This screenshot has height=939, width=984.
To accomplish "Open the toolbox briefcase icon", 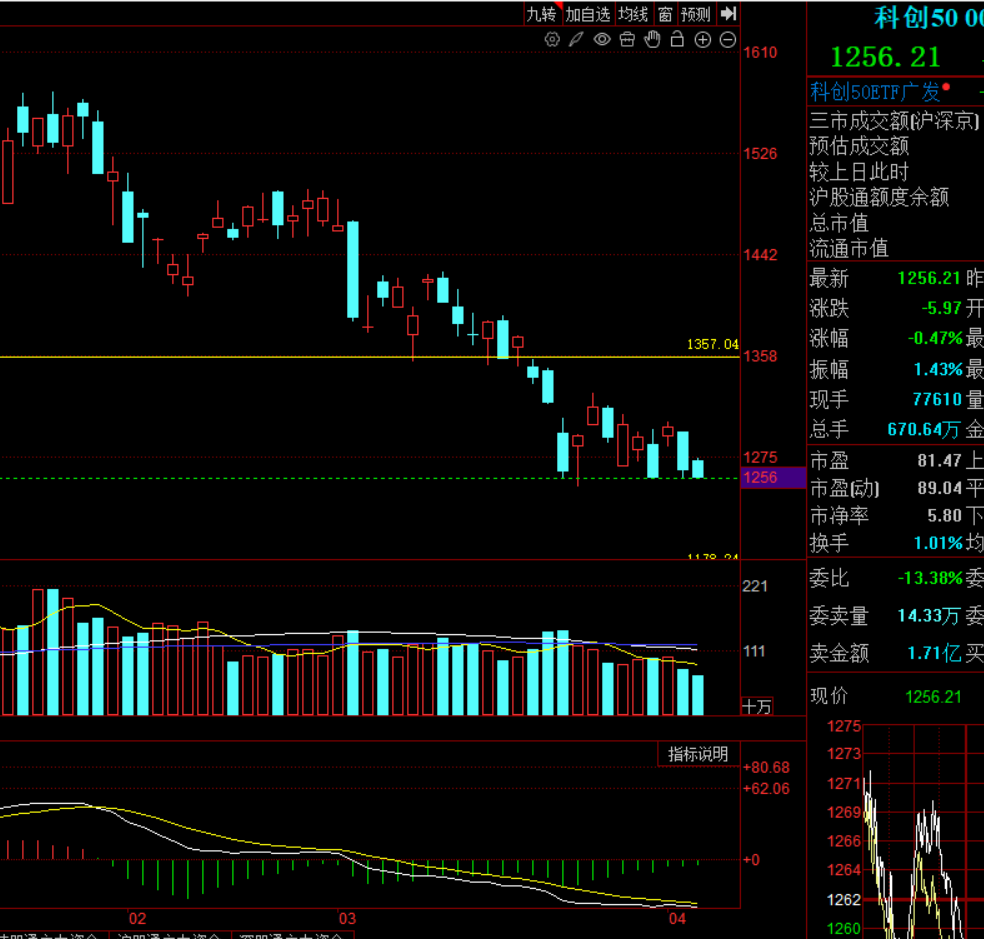I will tap(627, 40).
